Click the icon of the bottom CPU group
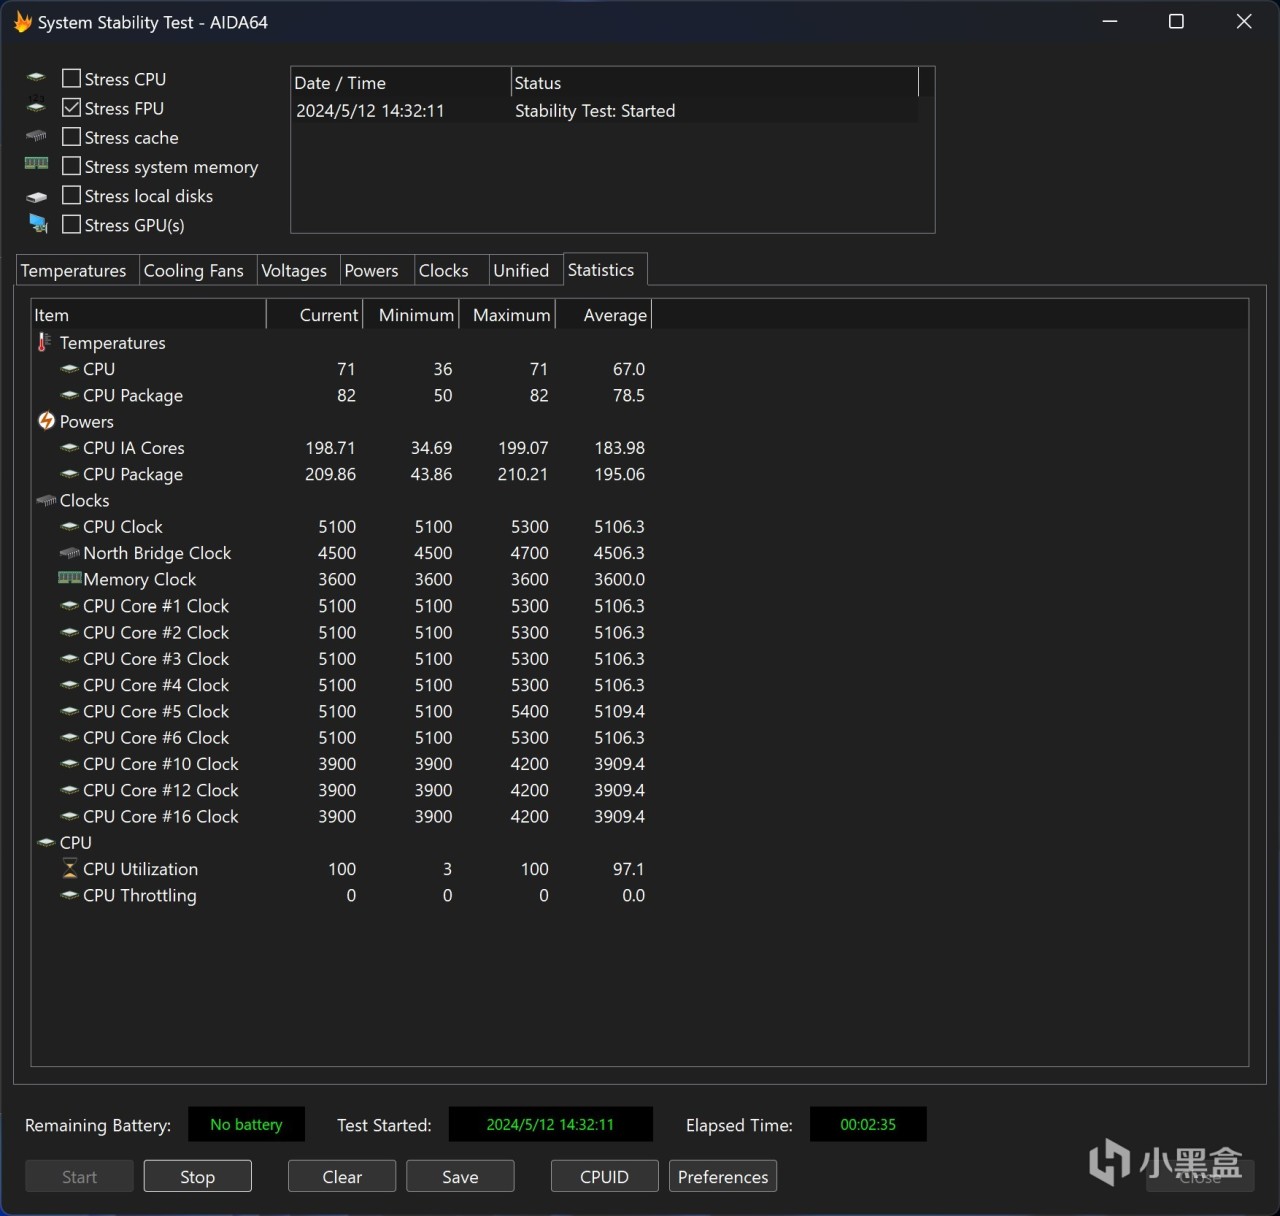The height and width of the screenshot is (1216, 1280). point(46,843)
